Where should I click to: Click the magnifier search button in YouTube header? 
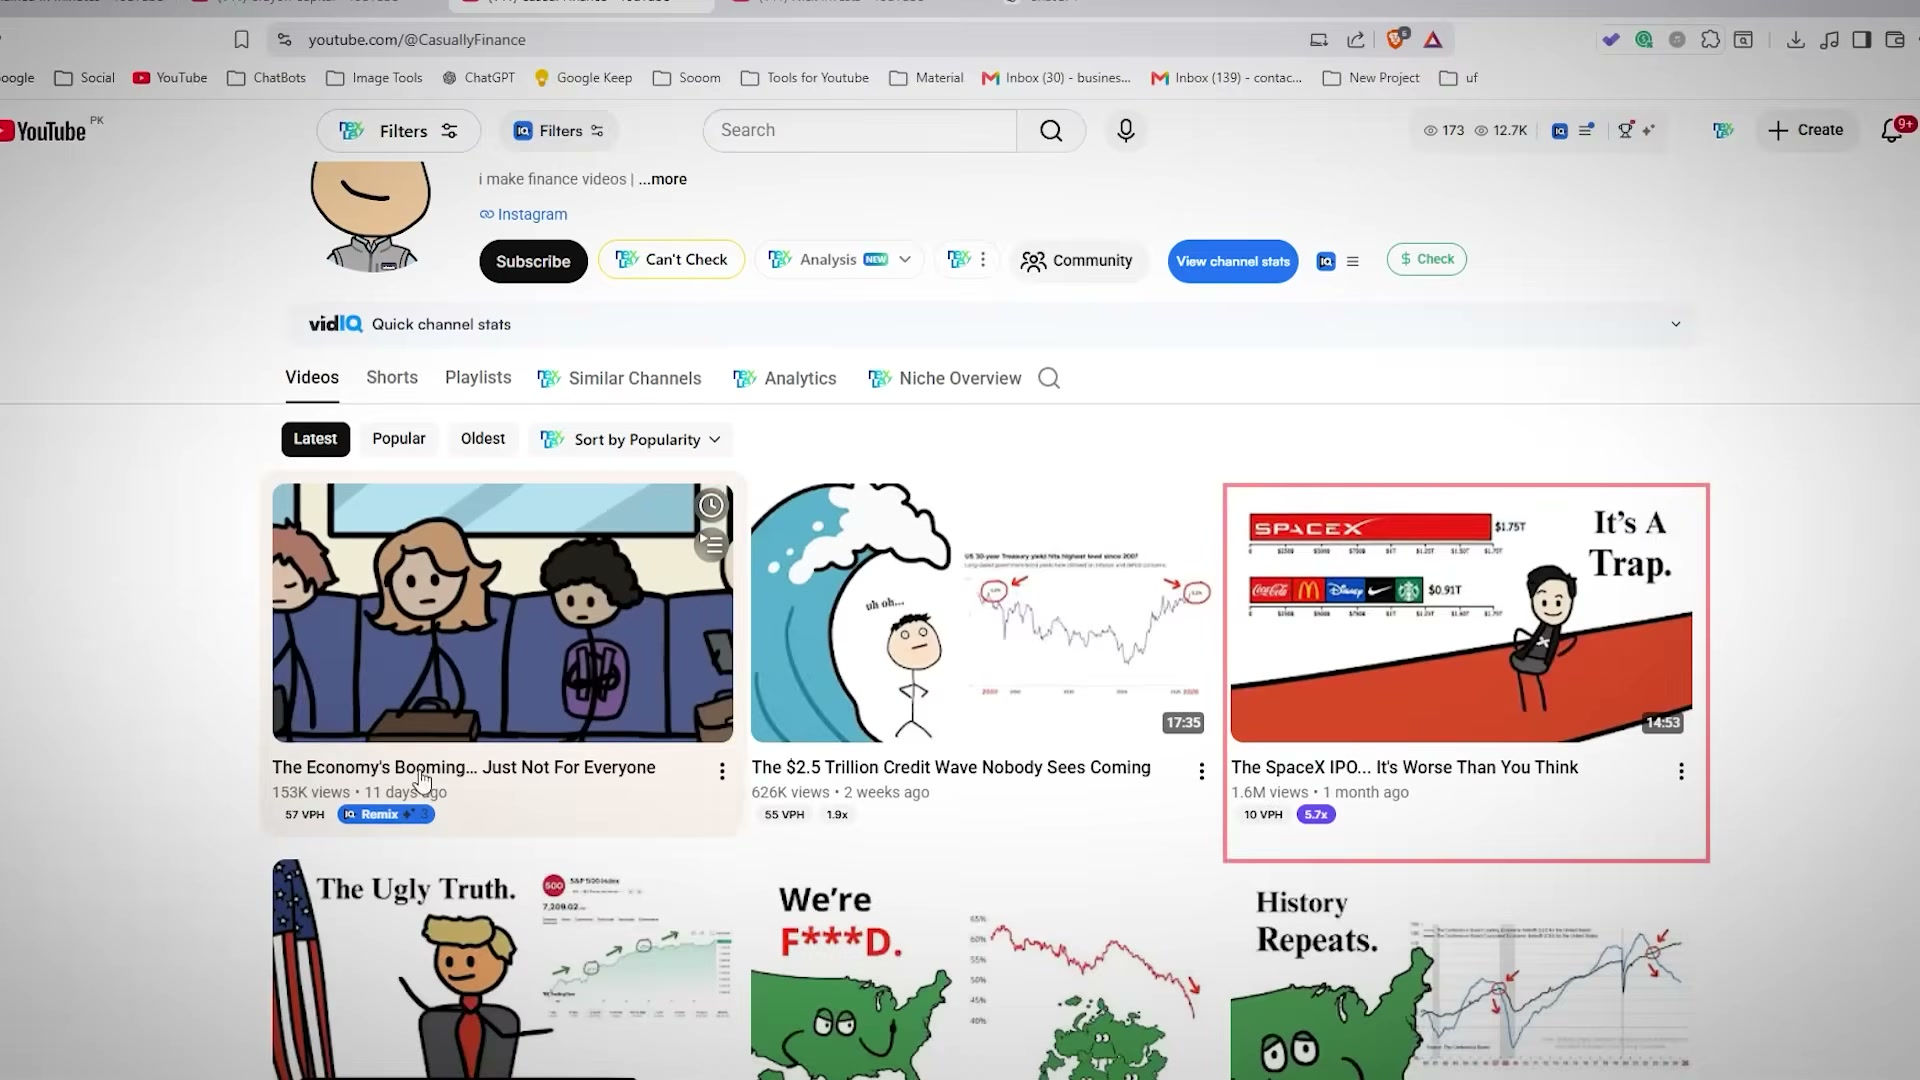[1051, 131]
